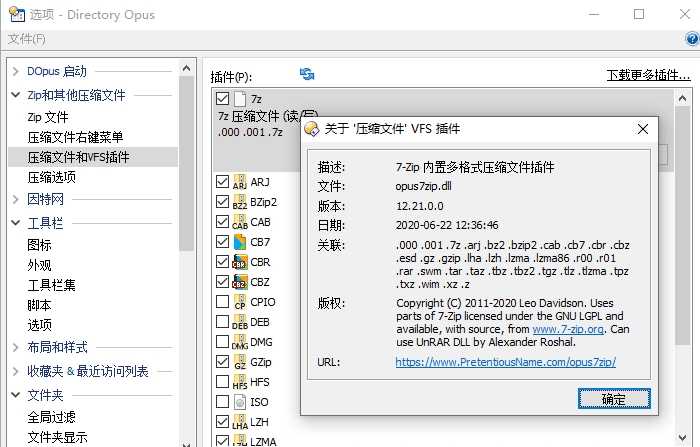Expand the 布局和样式 section
The image size is (700, 447).
[x=14, y=348]
